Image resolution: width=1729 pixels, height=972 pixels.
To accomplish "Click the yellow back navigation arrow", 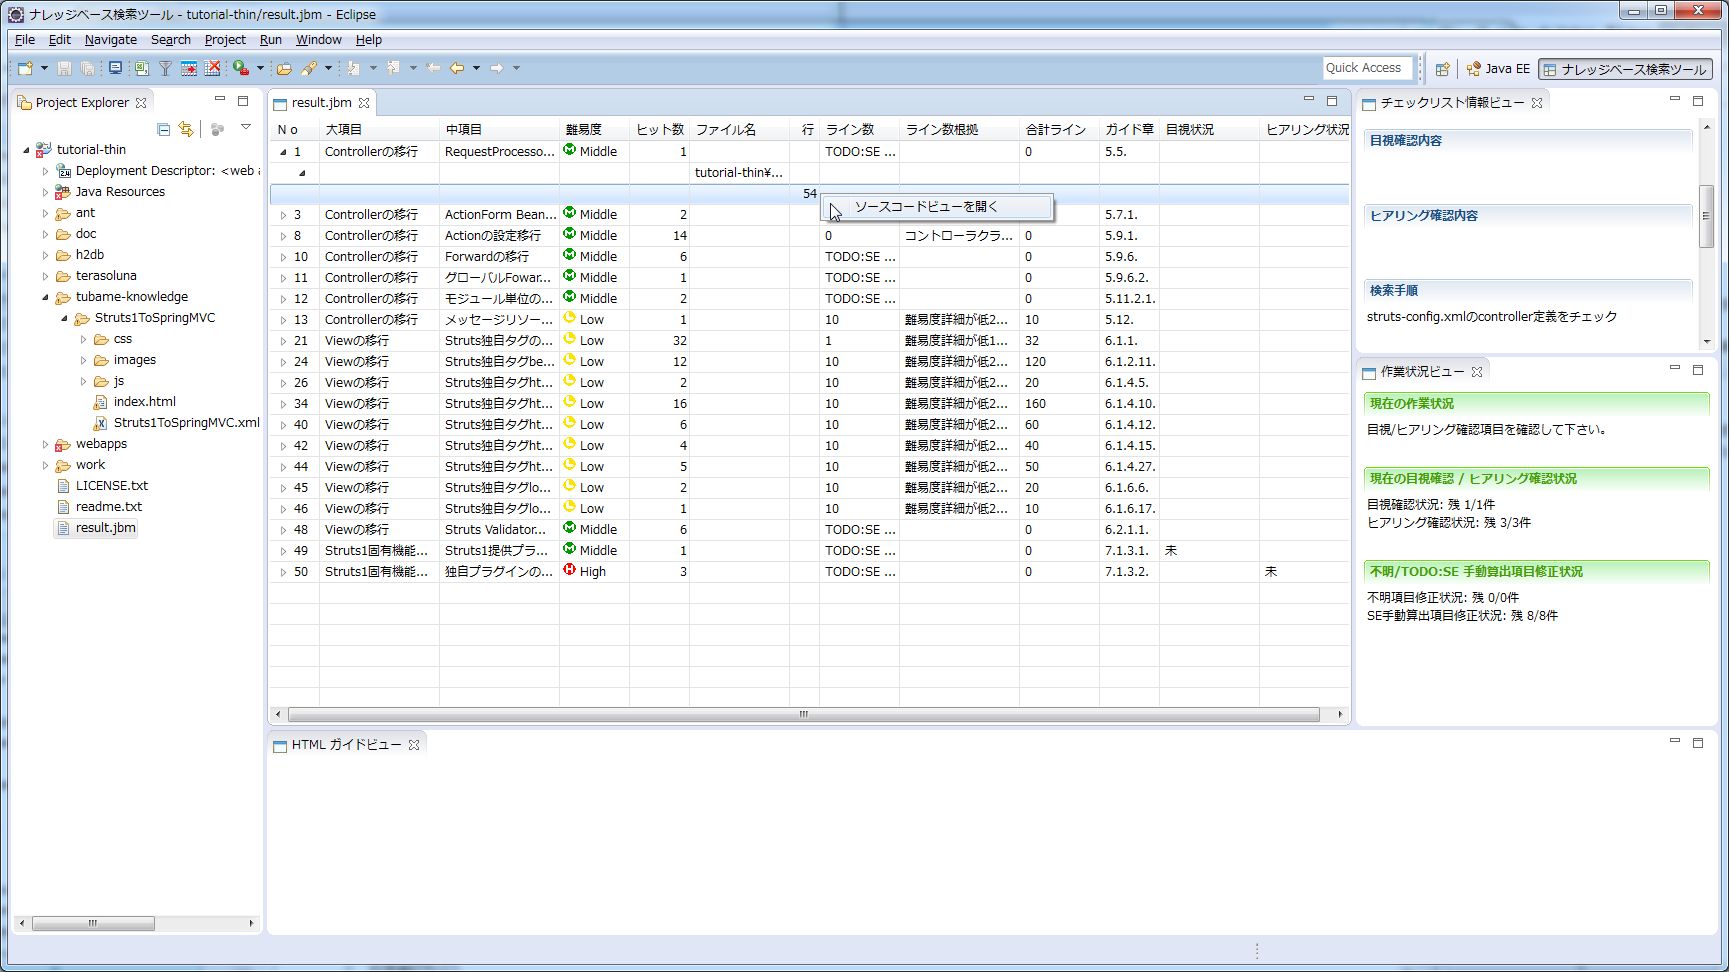I will click(x=457, y=68).
